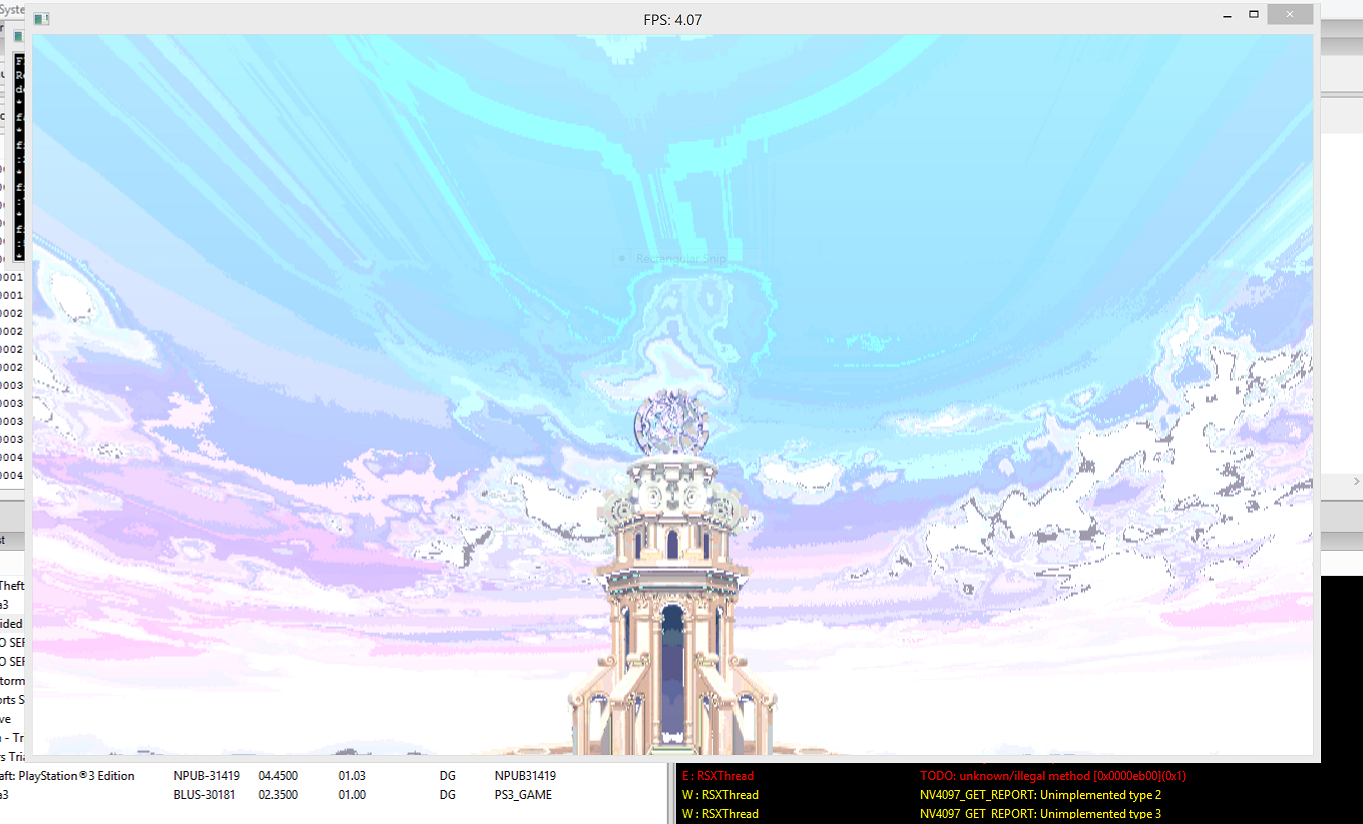
Task: Click the TODO unknown/illegal method log message
Action: pyautogui.click(x=1053, y=775)
